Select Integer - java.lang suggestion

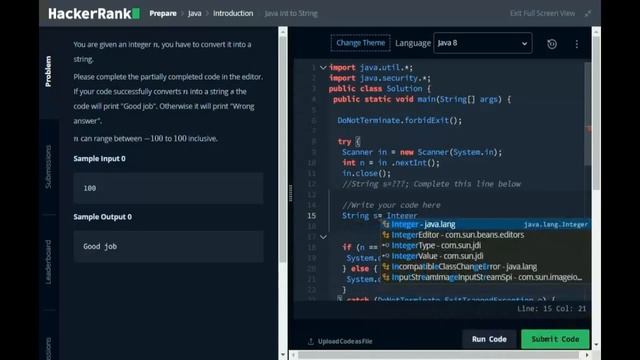pos(485,224)
